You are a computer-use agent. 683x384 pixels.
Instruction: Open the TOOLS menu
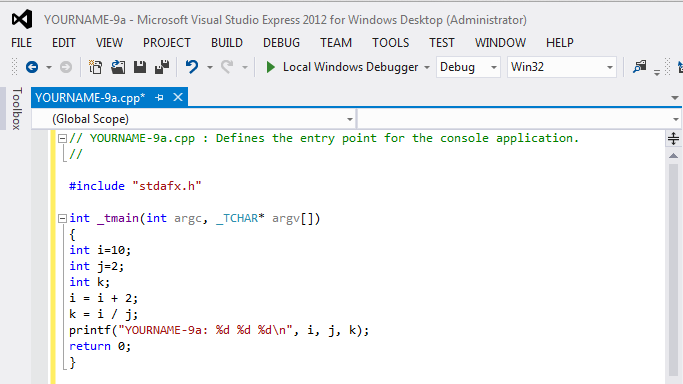(x=391, y=43)
